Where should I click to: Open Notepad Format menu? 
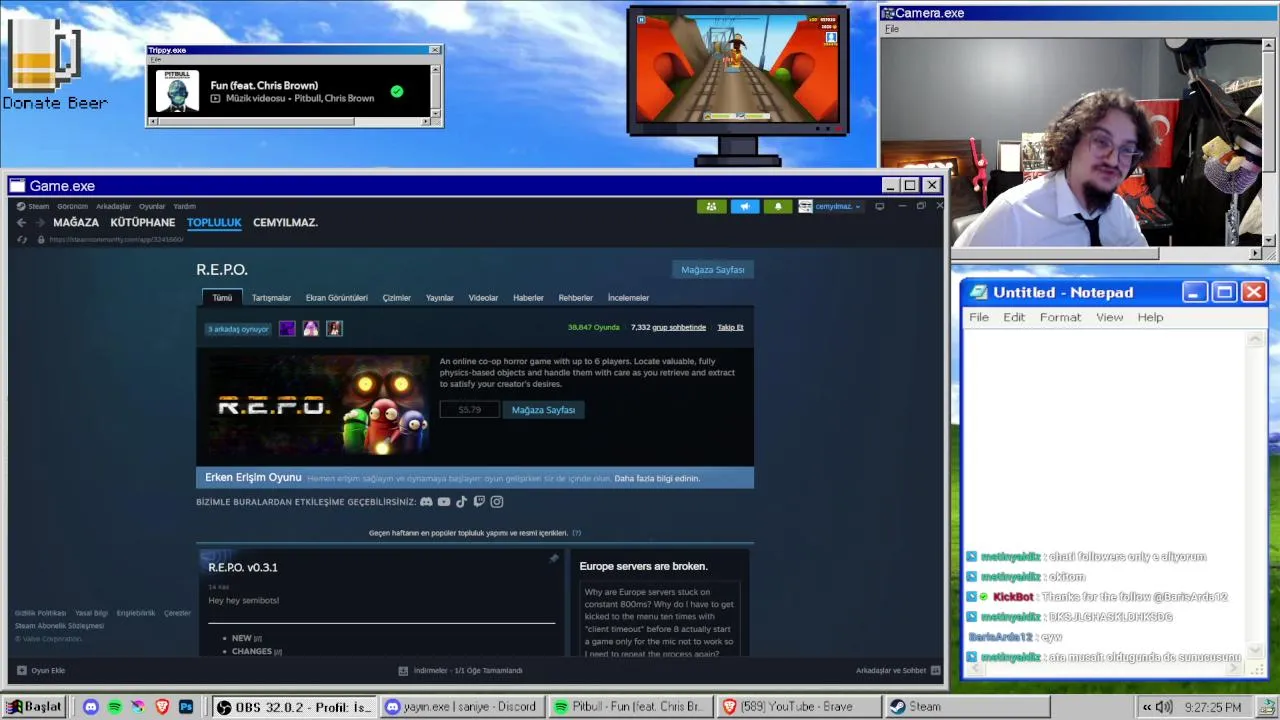pyautogui.click(x=1060, y=317)
